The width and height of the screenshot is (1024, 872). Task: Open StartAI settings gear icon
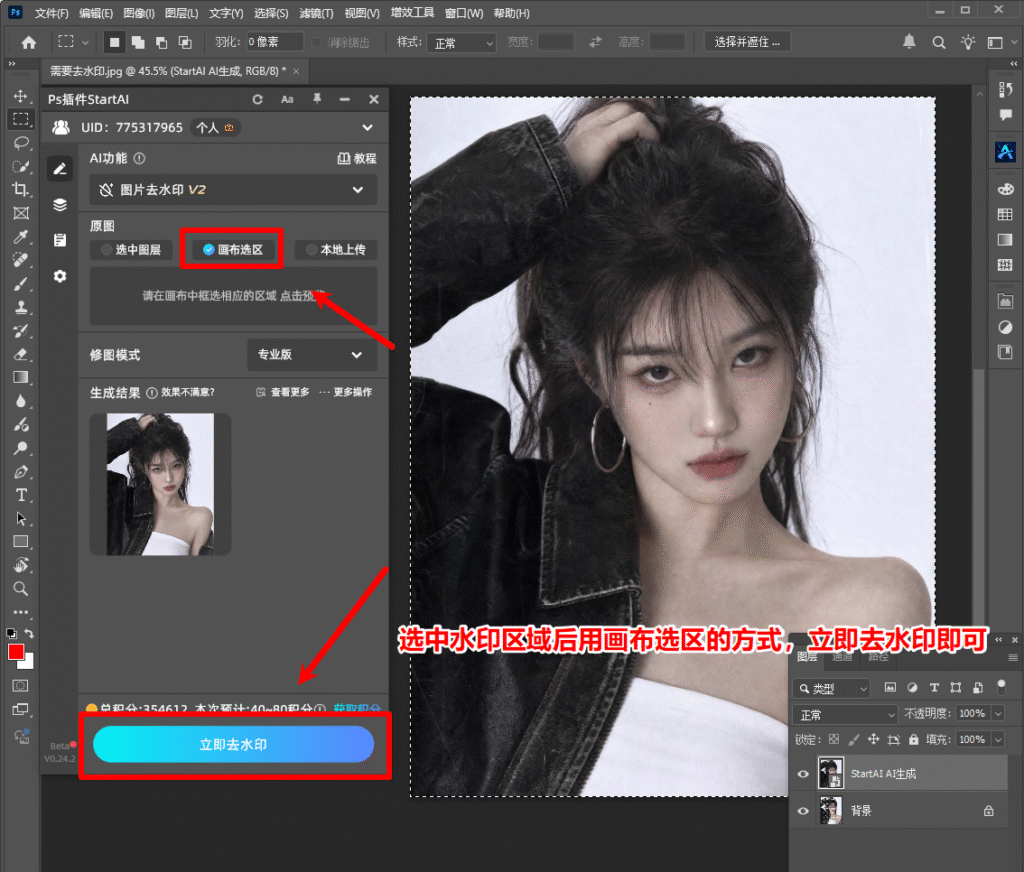click(60, 276)
